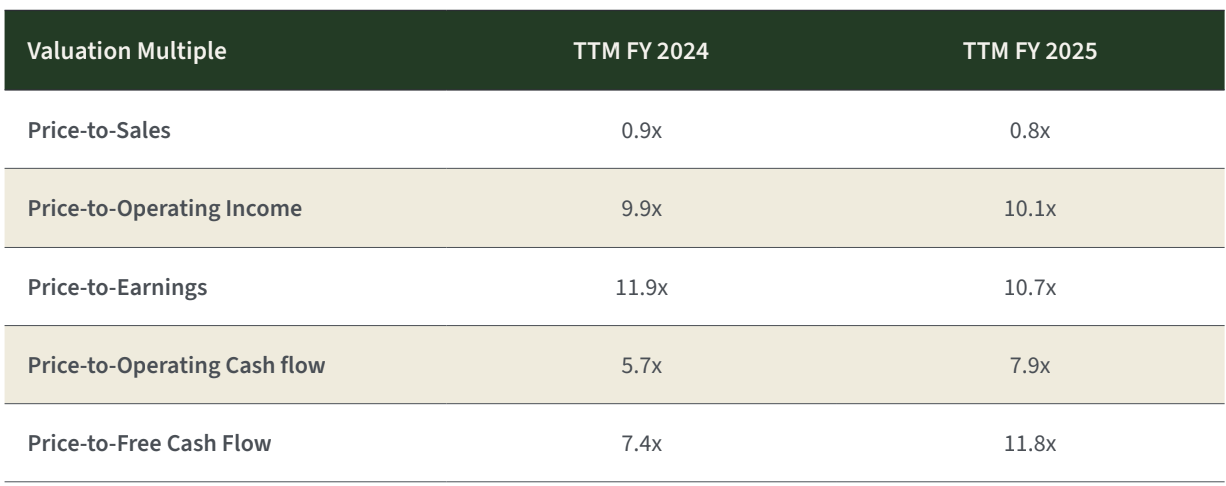
Task: Click the 0.9x Price-to-Sales value
Action: point(641,131)
